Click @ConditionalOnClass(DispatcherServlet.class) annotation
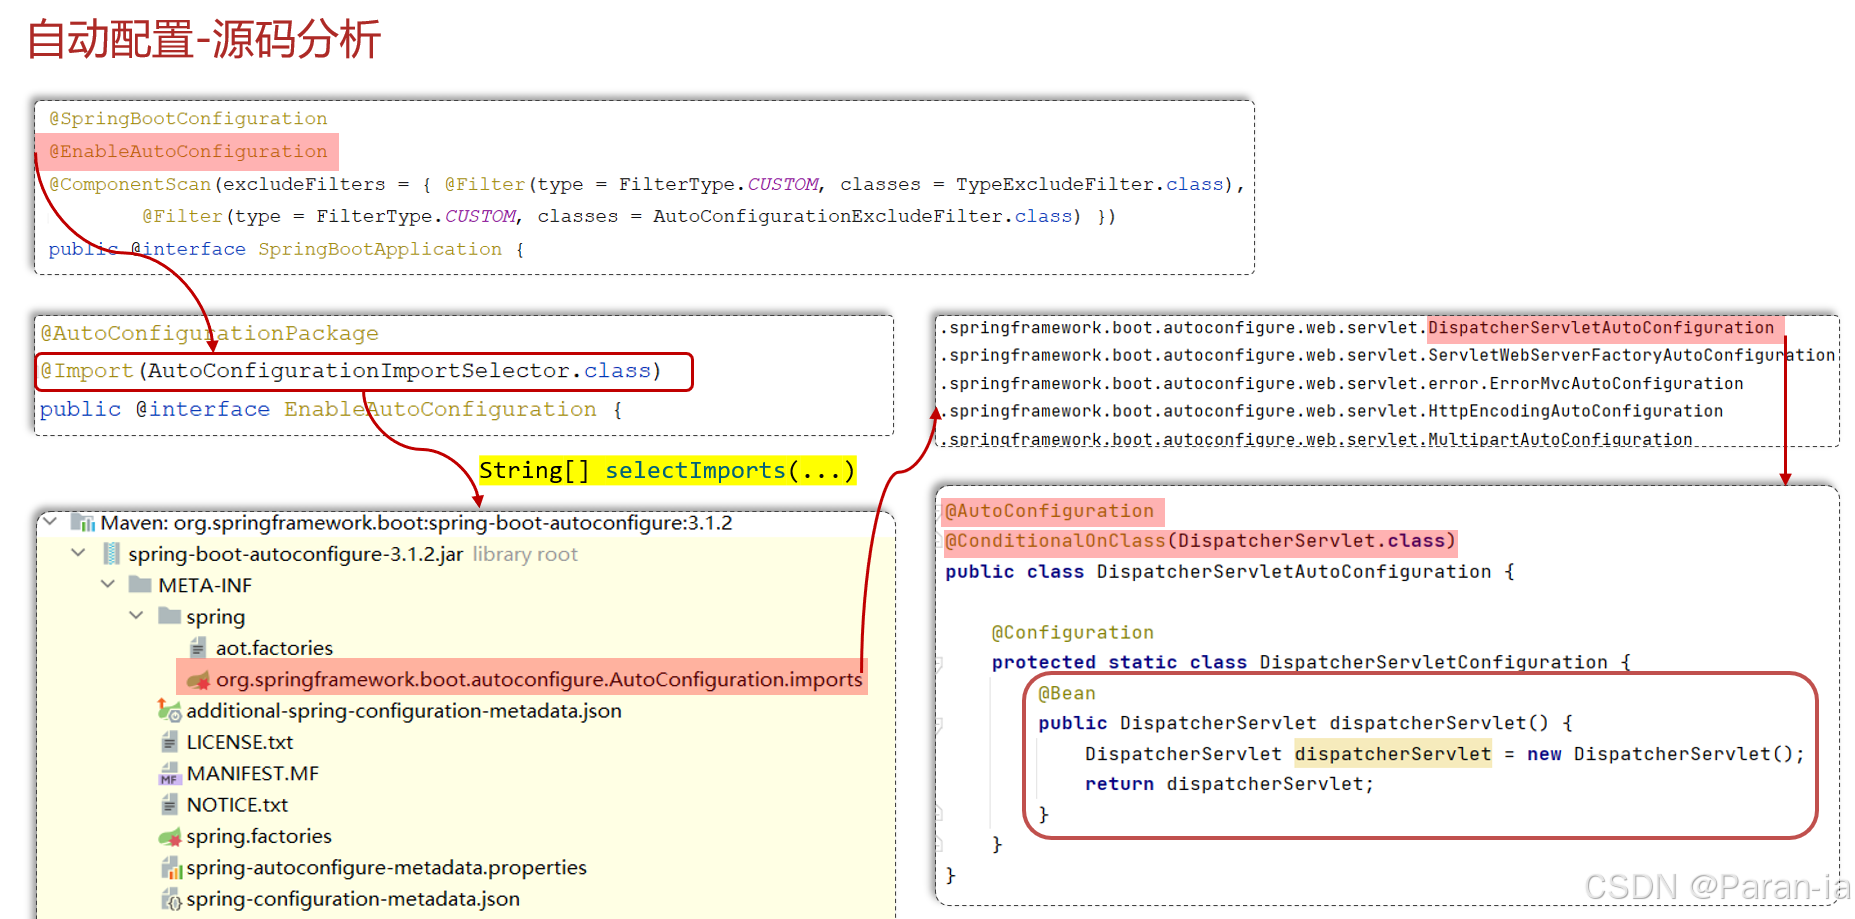The image size is (1855, 919). click(x=1200, y=541)
